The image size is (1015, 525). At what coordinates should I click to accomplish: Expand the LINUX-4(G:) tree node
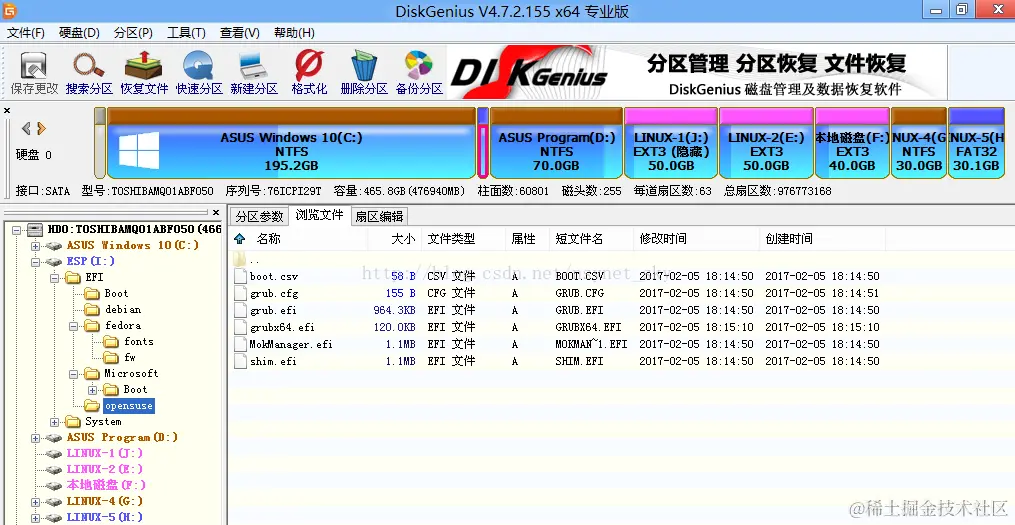coord(36,502)
